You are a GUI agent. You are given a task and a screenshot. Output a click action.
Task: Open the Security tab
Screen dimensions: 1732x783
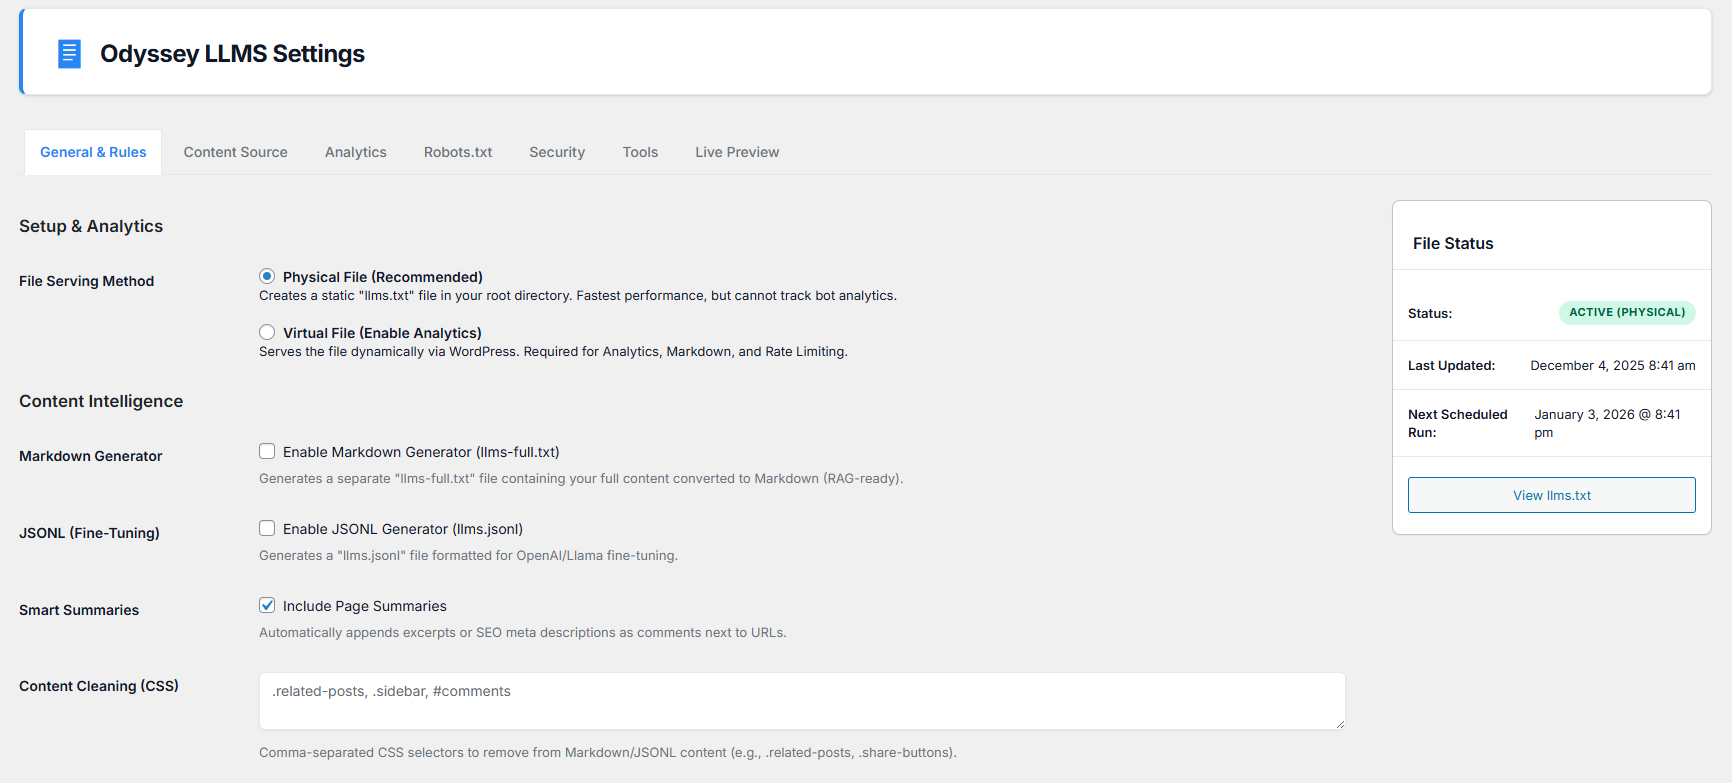coord(557,152)
